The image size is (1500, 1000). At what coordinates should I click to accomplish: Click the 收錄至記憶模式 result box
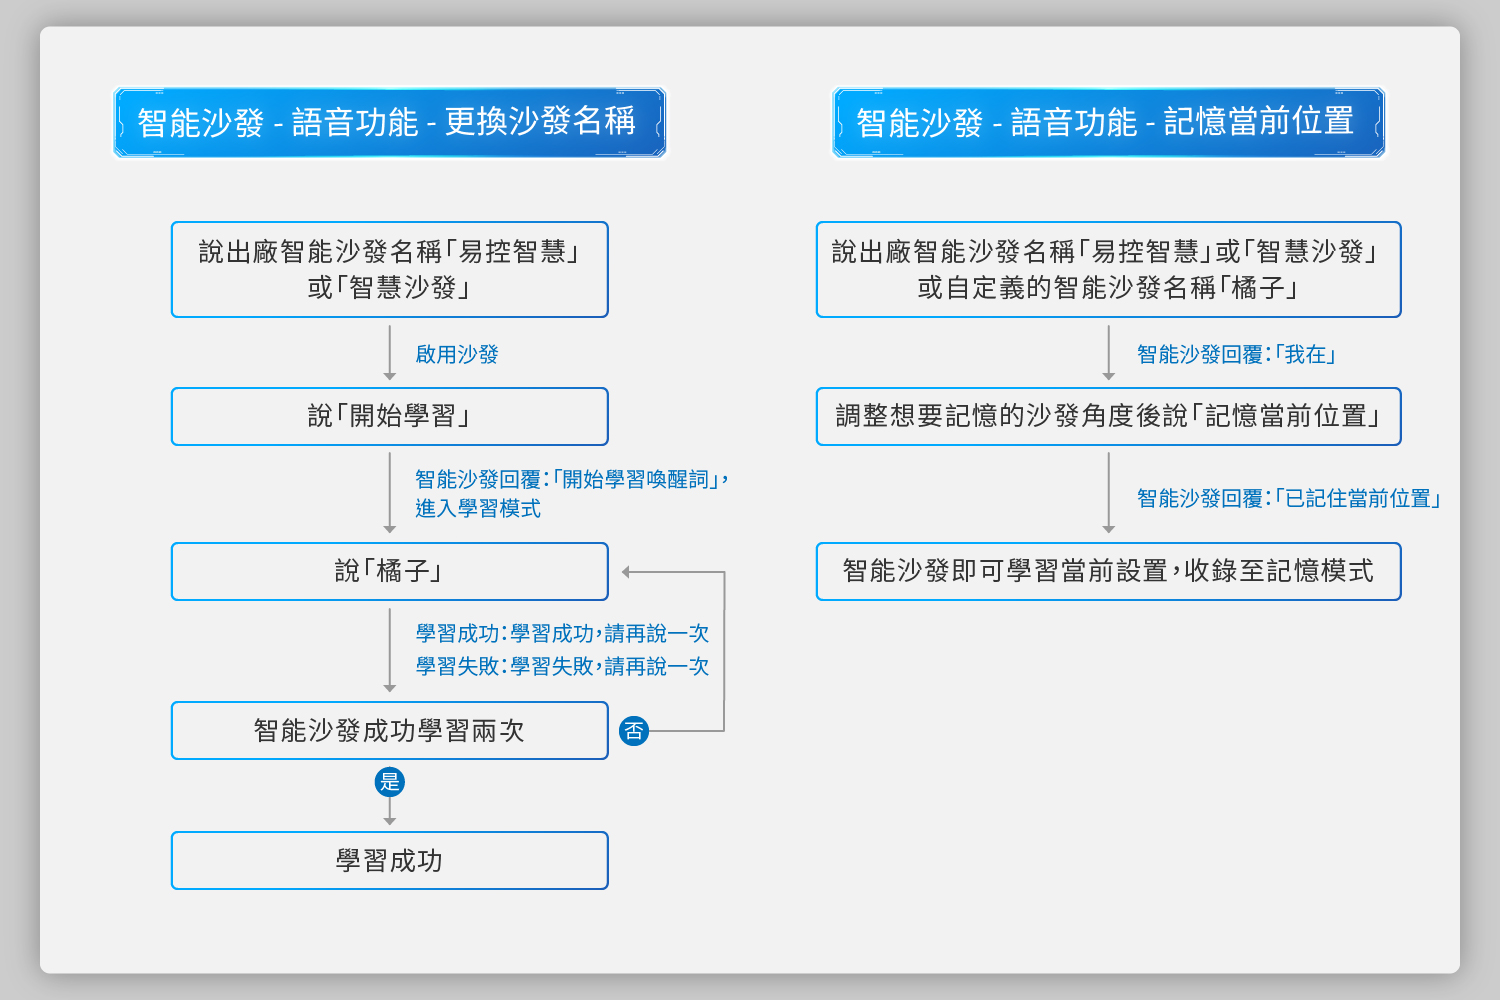[1108, 571]
